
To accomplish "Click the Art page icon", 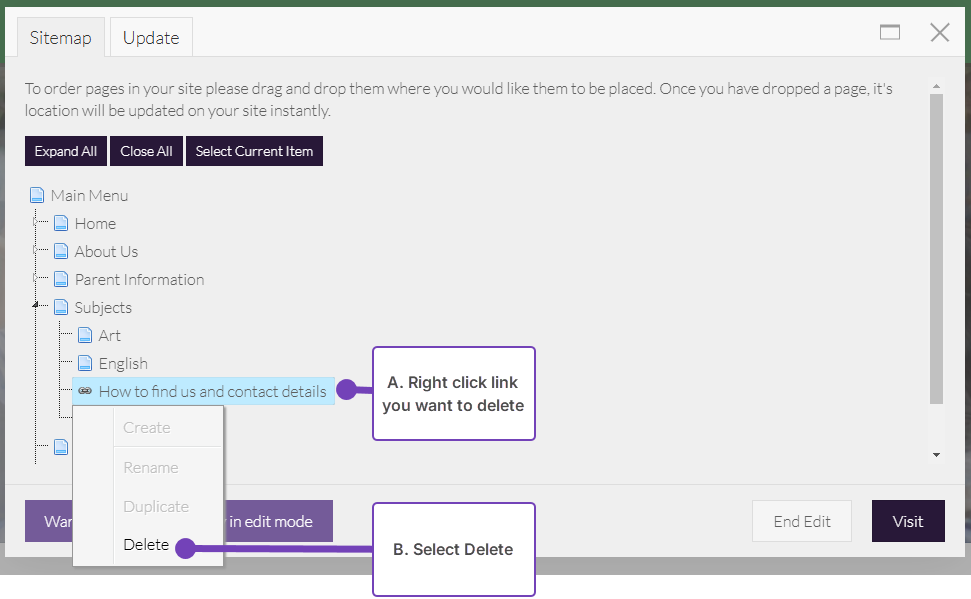I will click(x=85, y=336).
